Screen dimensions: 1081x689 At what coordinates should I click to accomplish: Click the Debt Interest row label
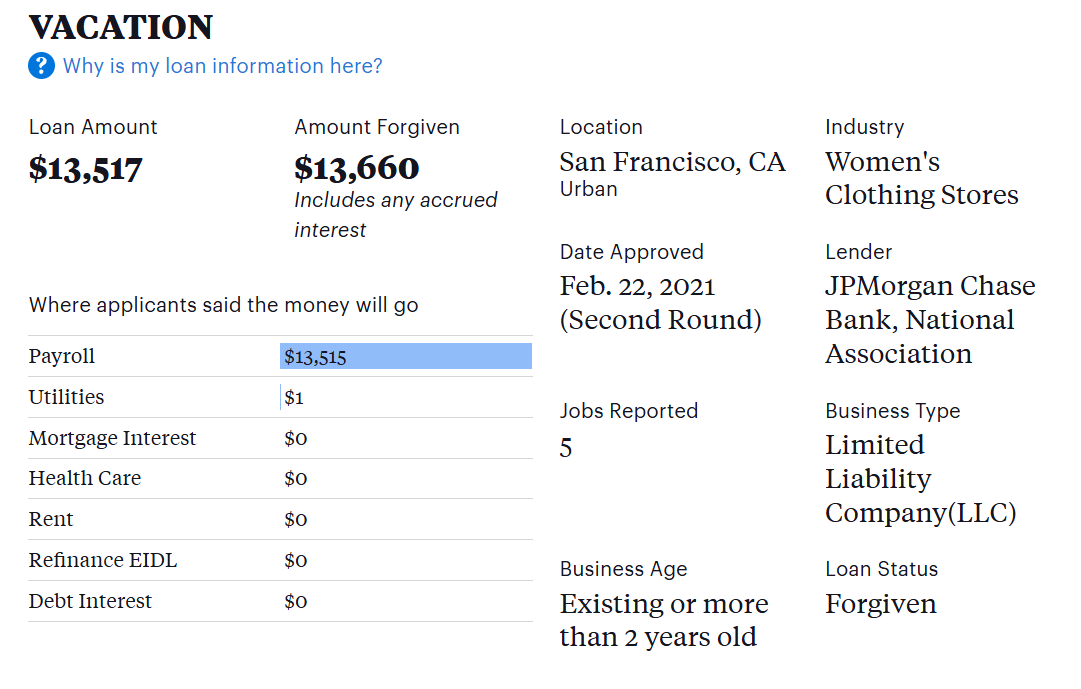coord(90,602)
